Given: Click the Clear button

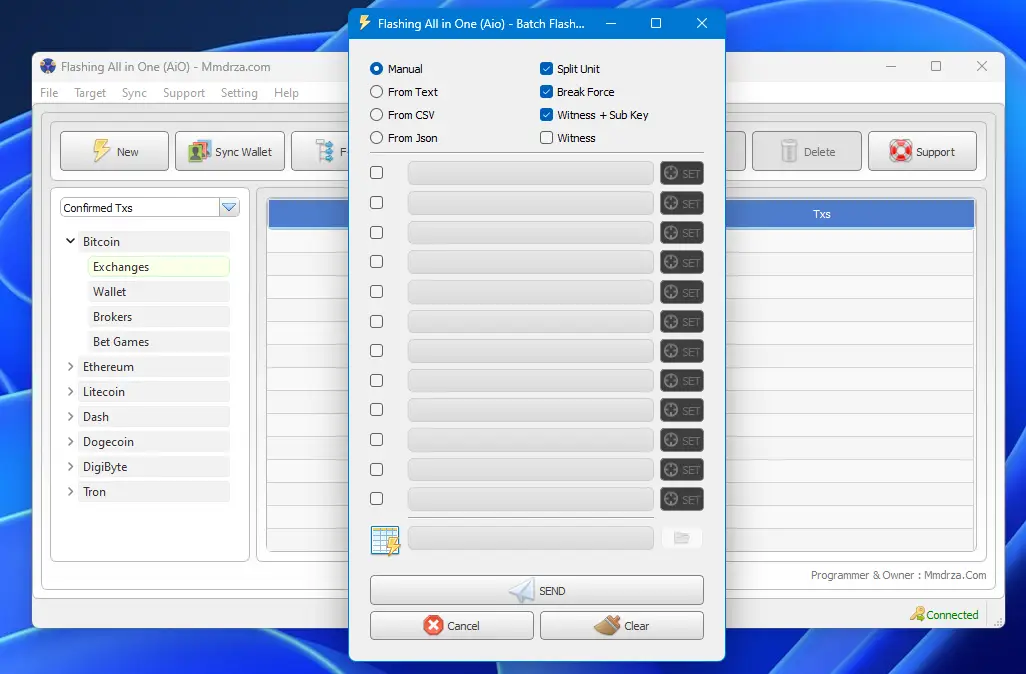Looking at the screenshot, I should 622,626.
